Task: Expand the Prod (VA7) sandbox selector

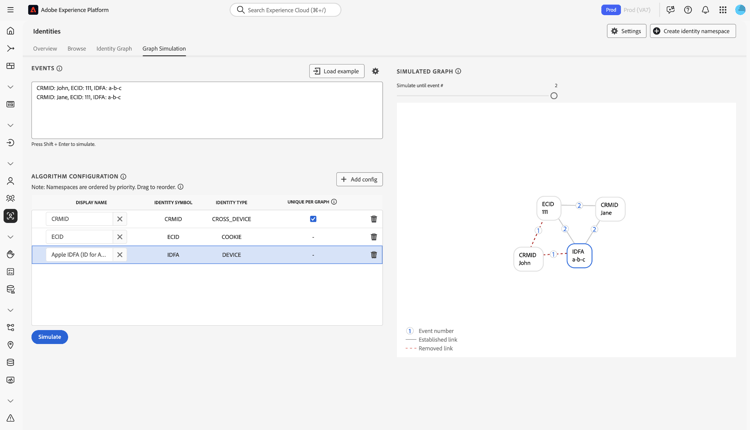Action: 637,10
